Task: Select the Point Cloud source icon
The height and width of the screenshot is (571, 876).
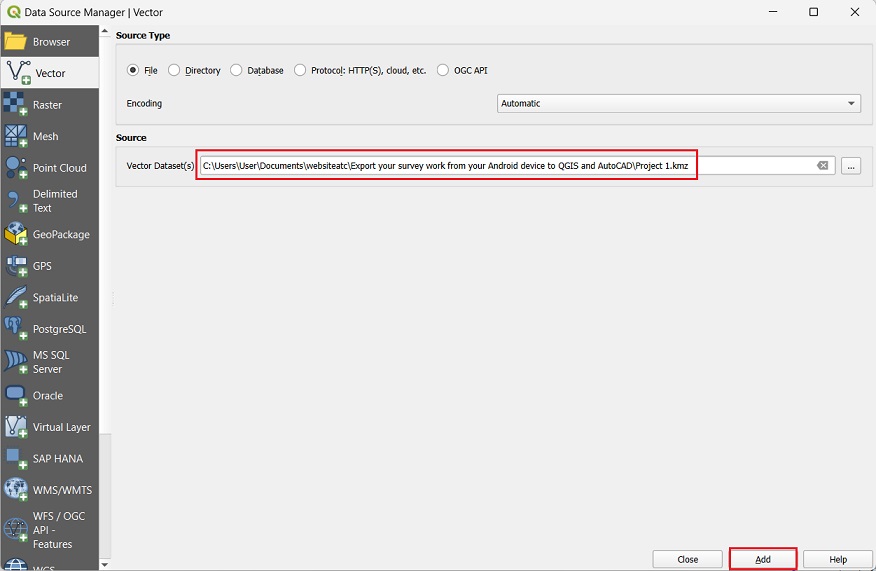Action: pos(15,168)
